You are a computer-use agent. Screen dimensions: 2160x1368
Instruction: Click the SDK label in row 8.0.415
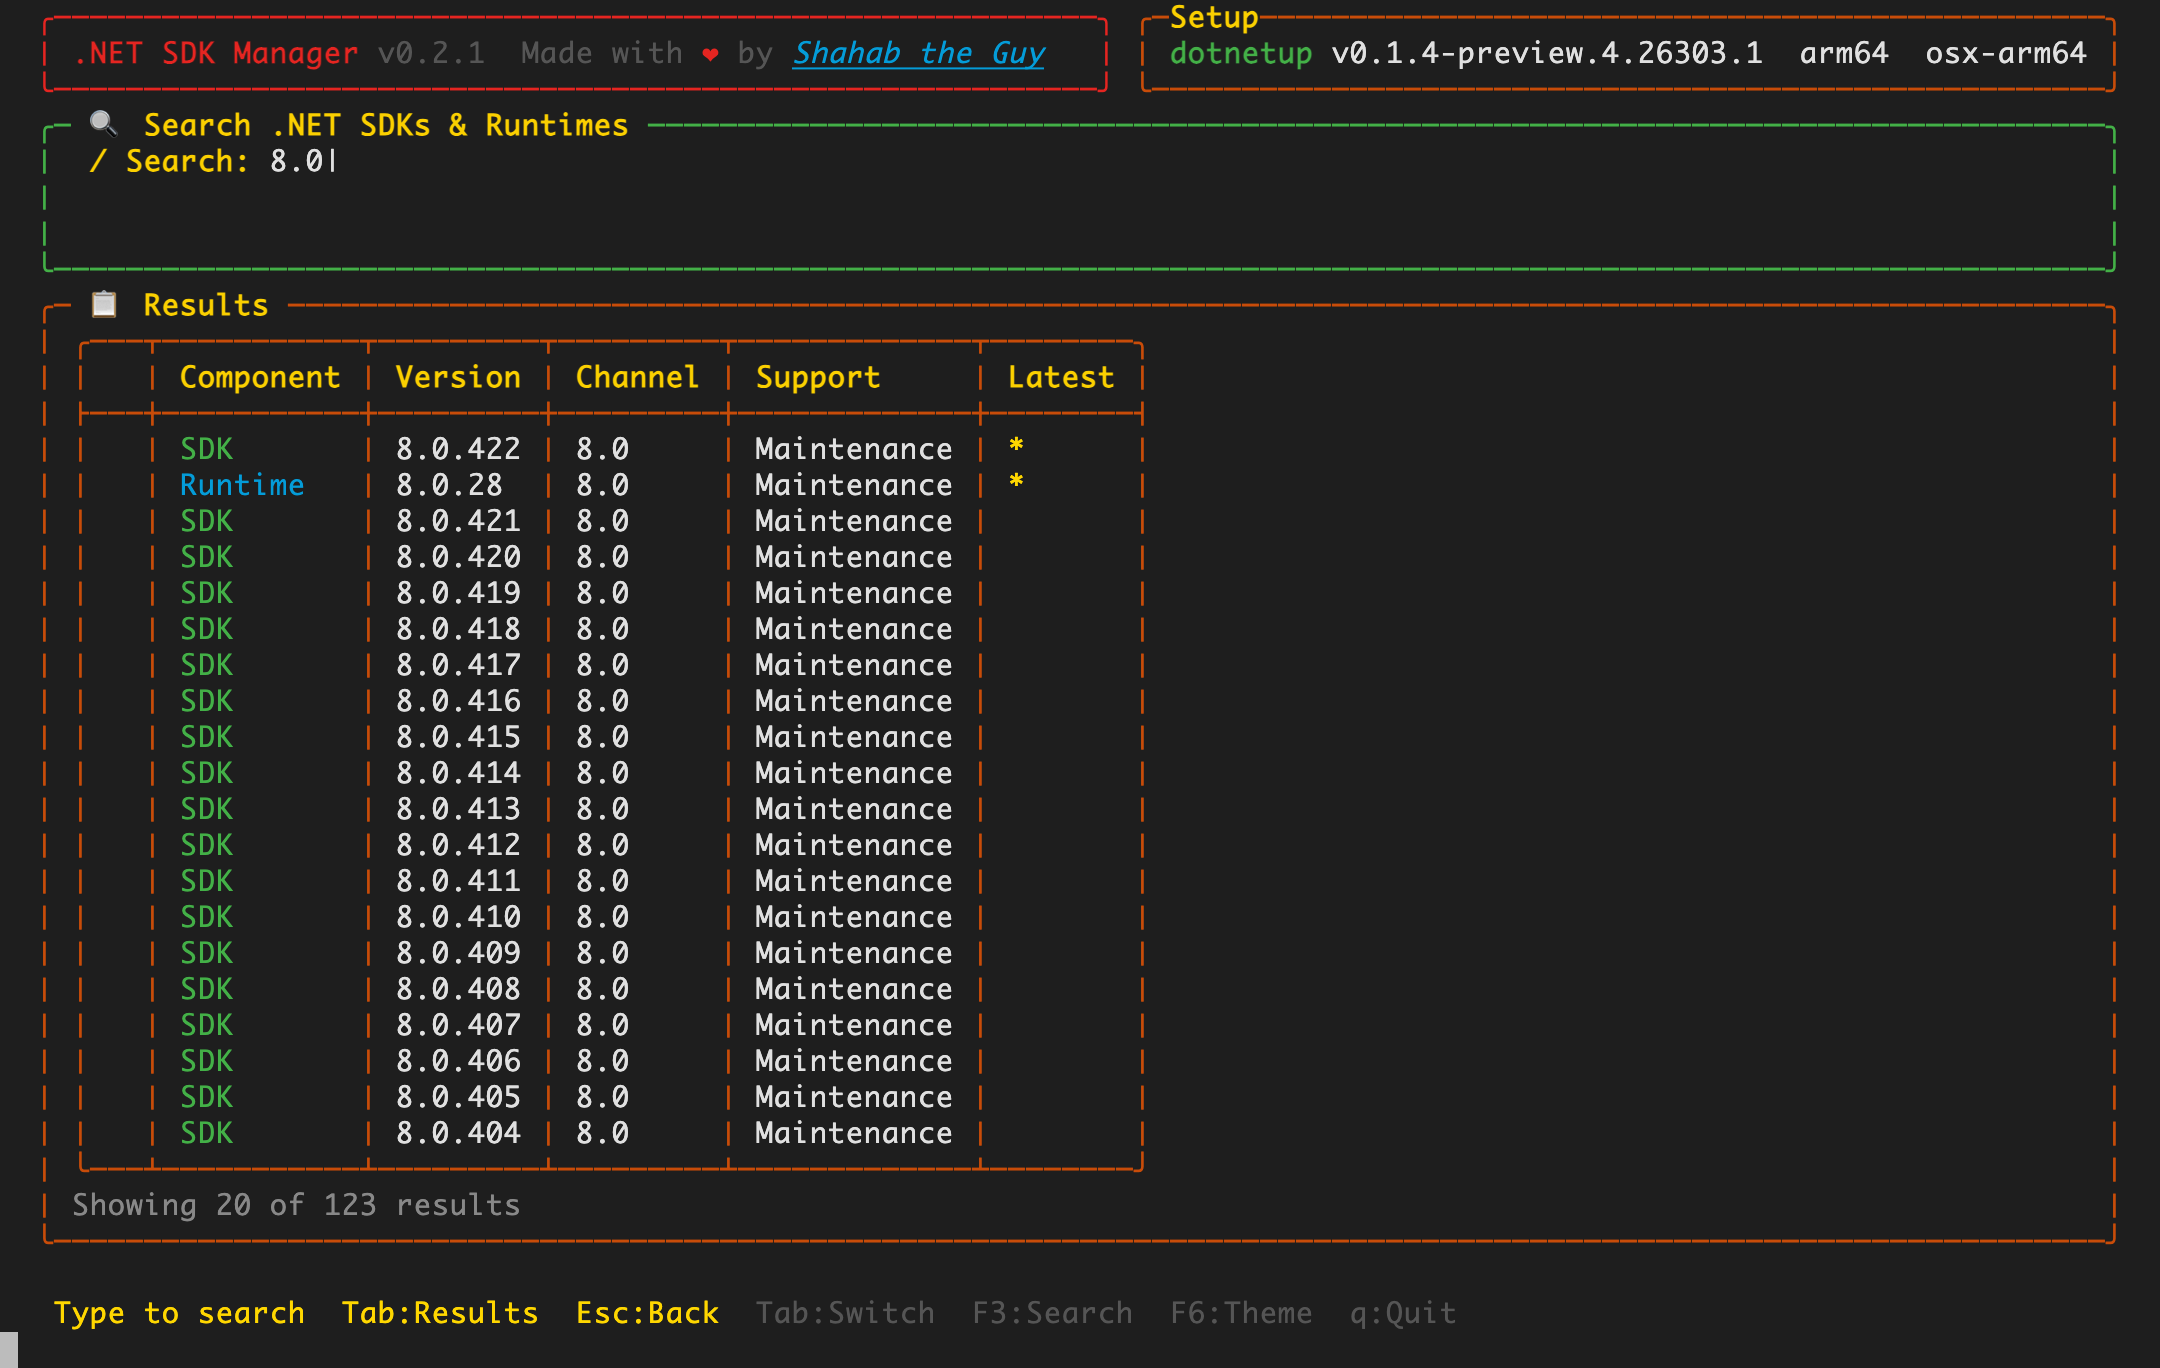(x=206, y=737)
